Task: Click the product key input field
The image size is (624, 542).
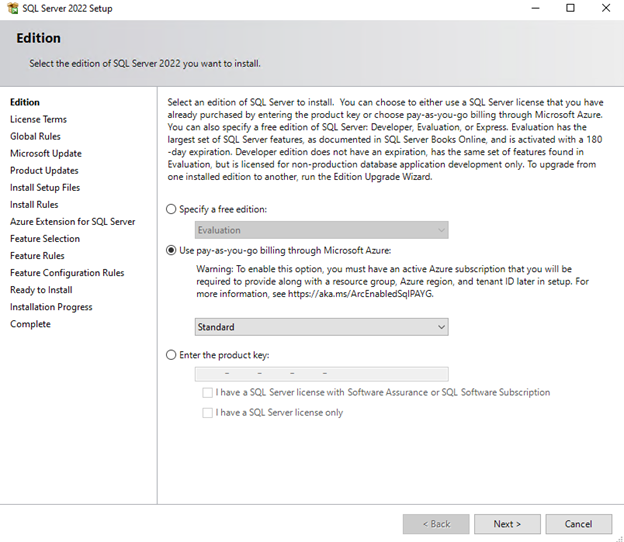Action: tap(321, 374)
